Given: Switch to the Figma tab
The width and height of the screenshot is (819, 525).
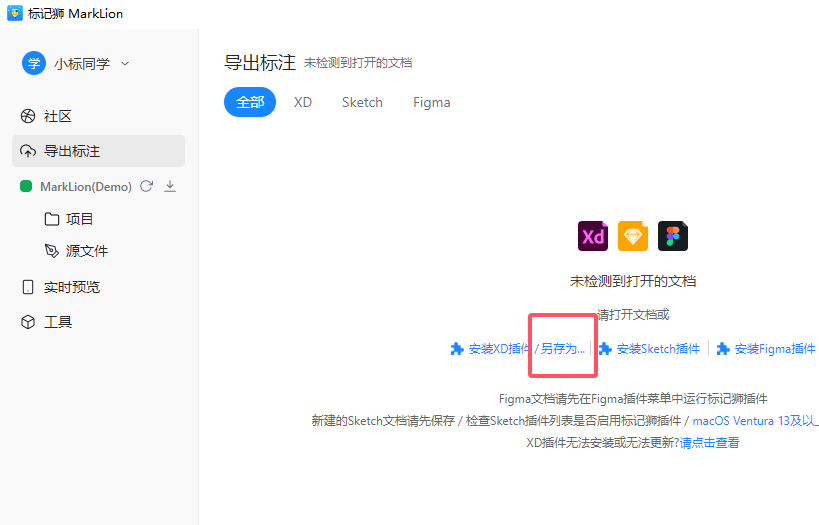Looking at the screenshot, I should point(431,102).
